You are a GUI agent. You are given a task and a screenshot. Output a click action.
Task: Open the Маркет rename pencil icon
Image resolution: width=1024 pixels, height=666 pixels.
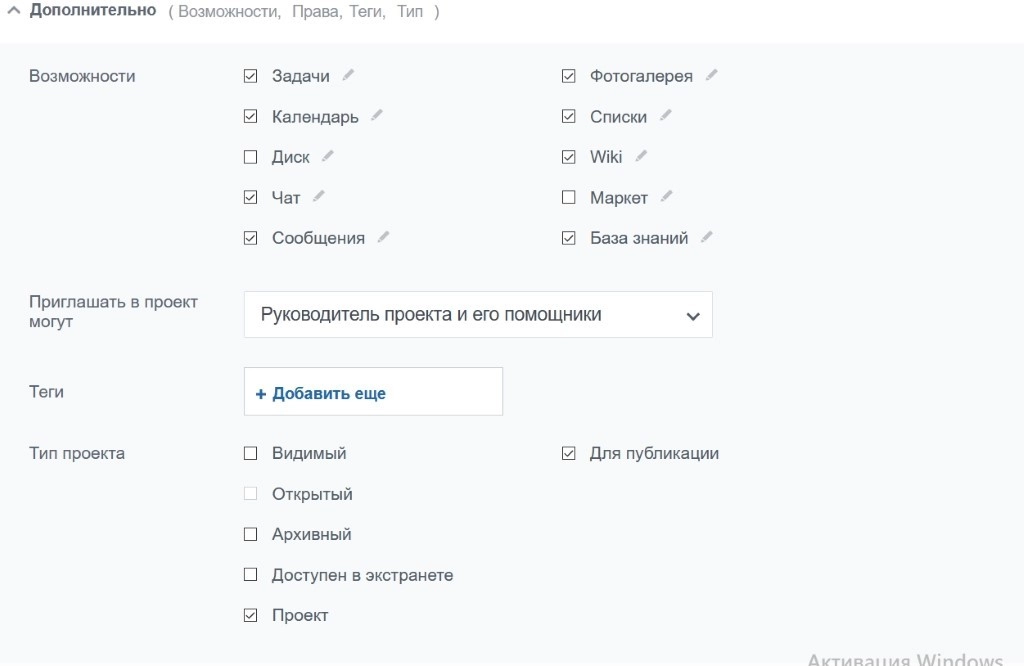(x=665, y=196)
